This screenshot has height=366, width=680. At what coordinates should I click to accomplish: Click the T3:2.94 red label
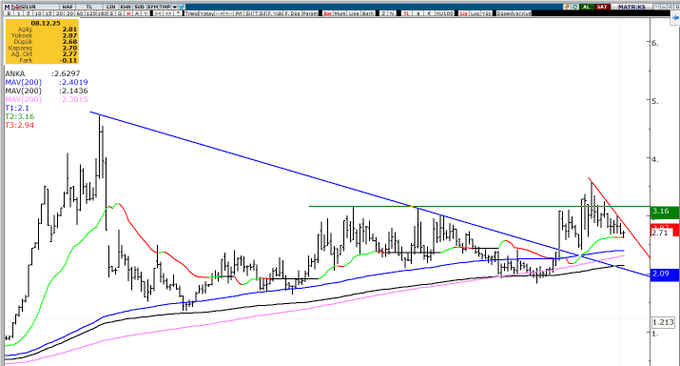[x=20, y=125]
